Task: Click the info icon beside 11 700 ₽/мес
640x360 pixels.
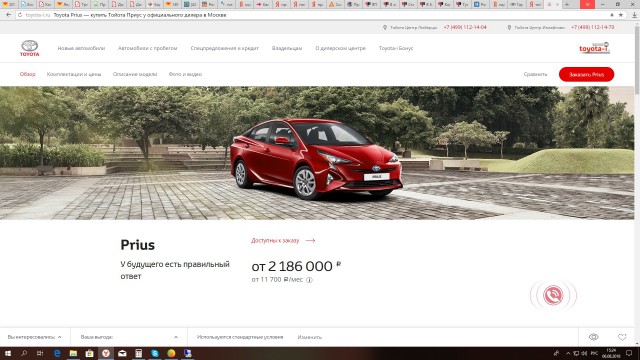Action: coord(309,280)
